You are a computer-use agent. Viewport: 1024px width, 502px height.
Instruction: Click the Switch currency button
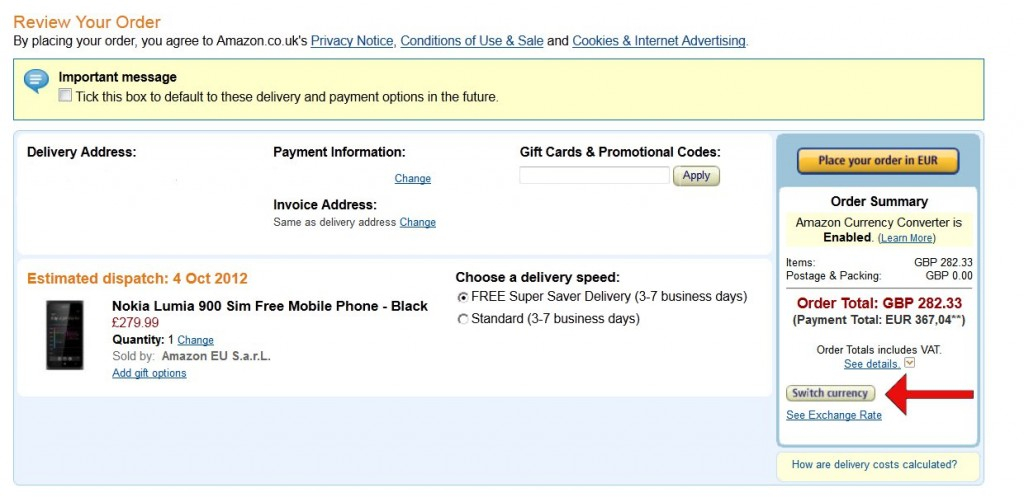[x=830, y=393]
